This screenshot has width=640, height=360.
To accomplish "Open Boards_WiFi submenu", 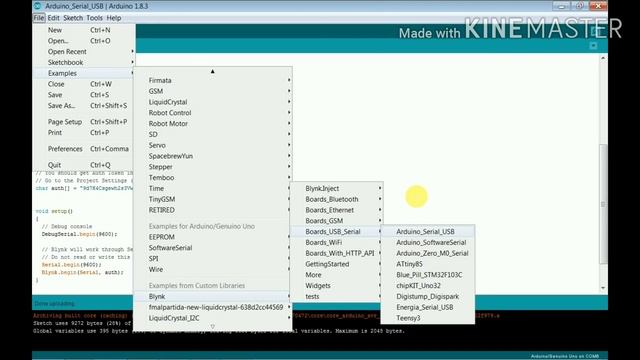I will pos(337,243).
